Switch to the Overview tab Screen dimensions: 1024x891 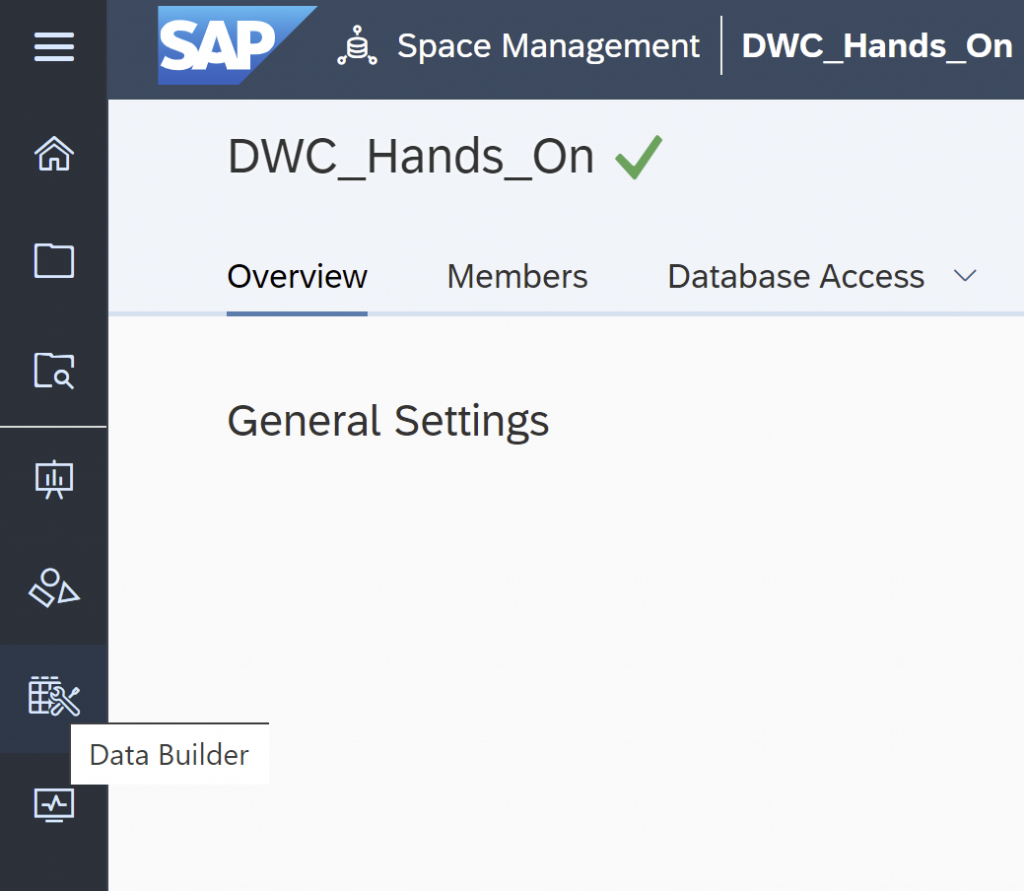click(x=297, y=276)
